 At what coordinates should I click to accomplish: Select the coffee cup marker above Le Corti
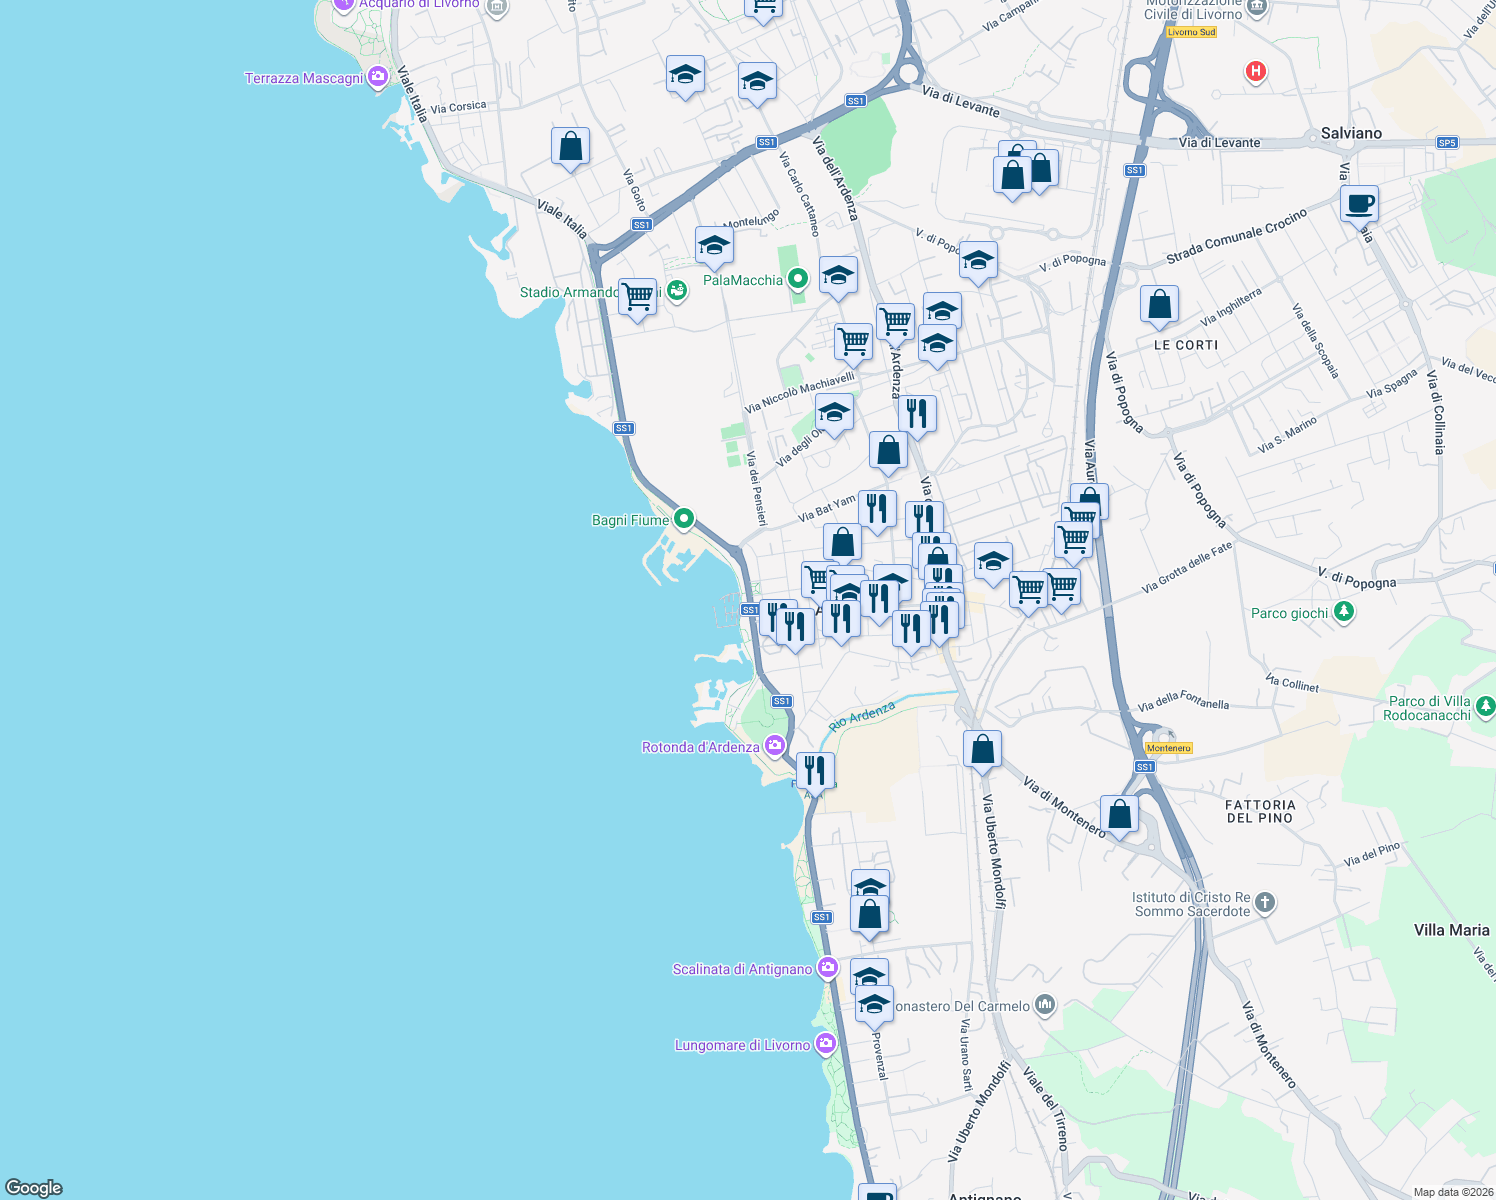(1358, 202)
